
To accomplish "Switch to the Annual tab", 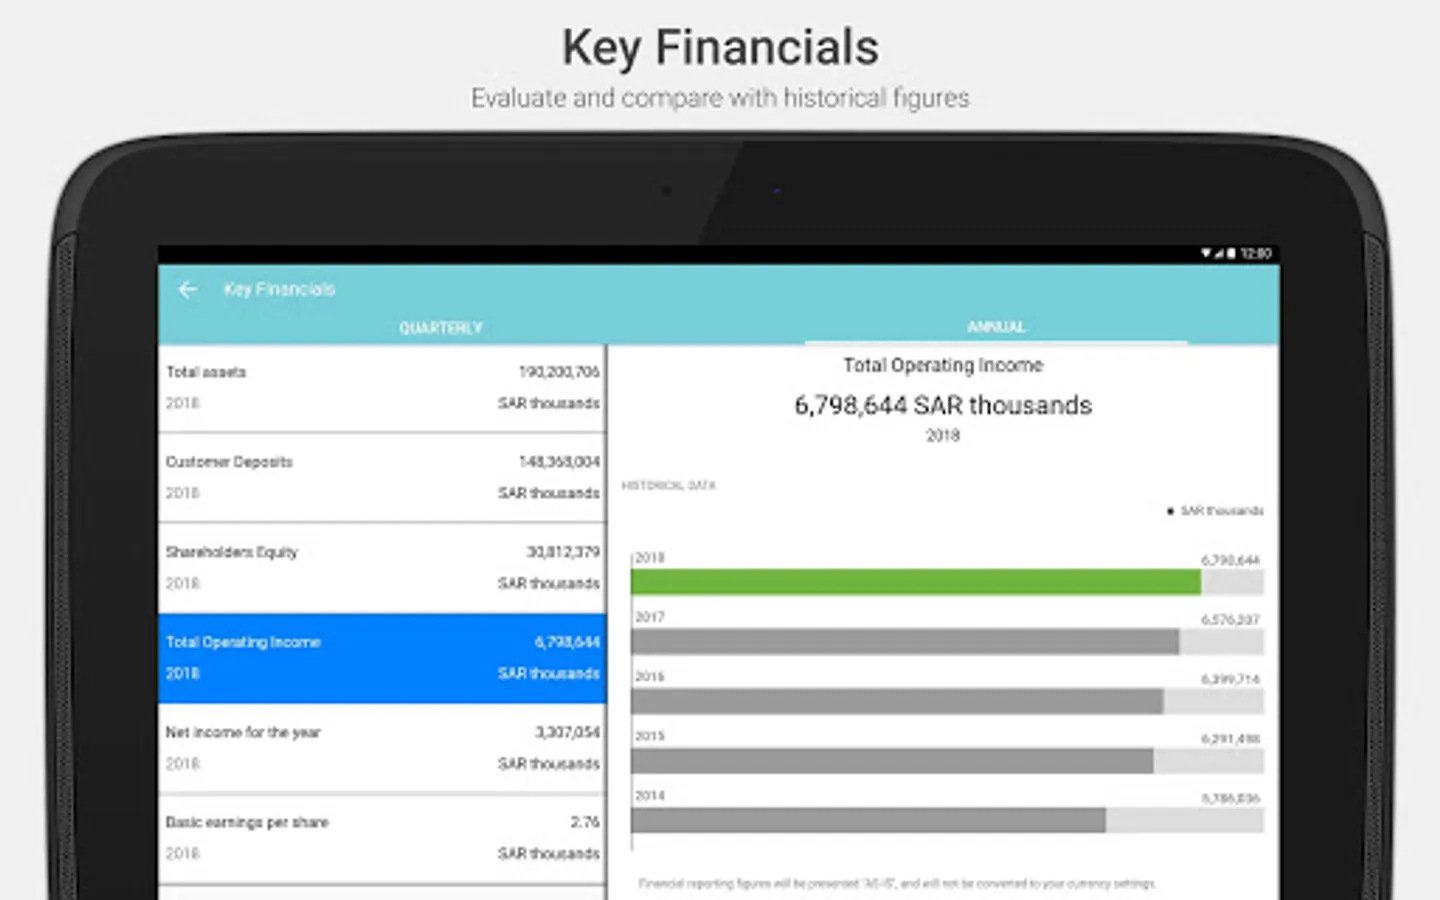I will click(x=996, y=327).
